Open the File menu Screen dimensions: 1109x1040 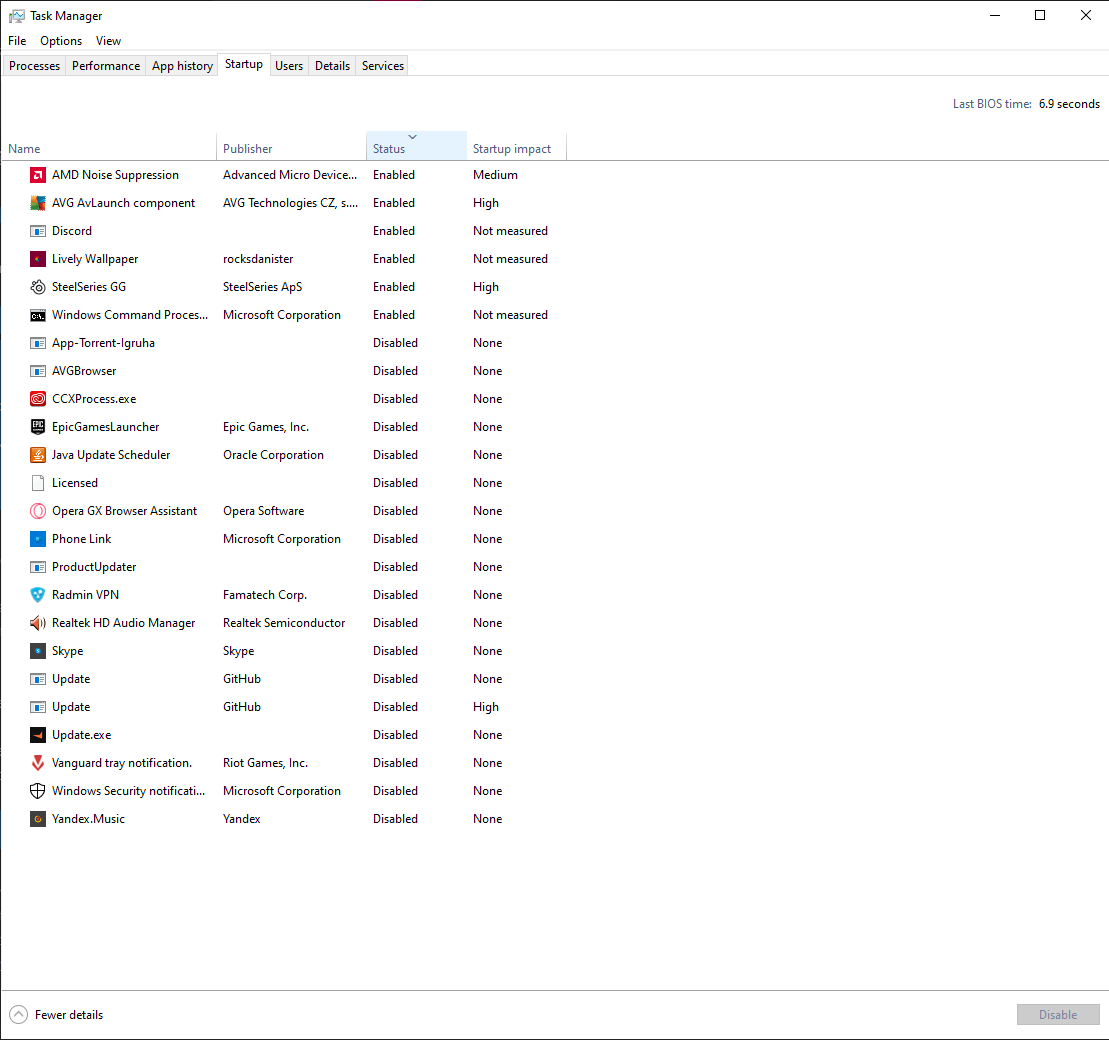point(17,41)
